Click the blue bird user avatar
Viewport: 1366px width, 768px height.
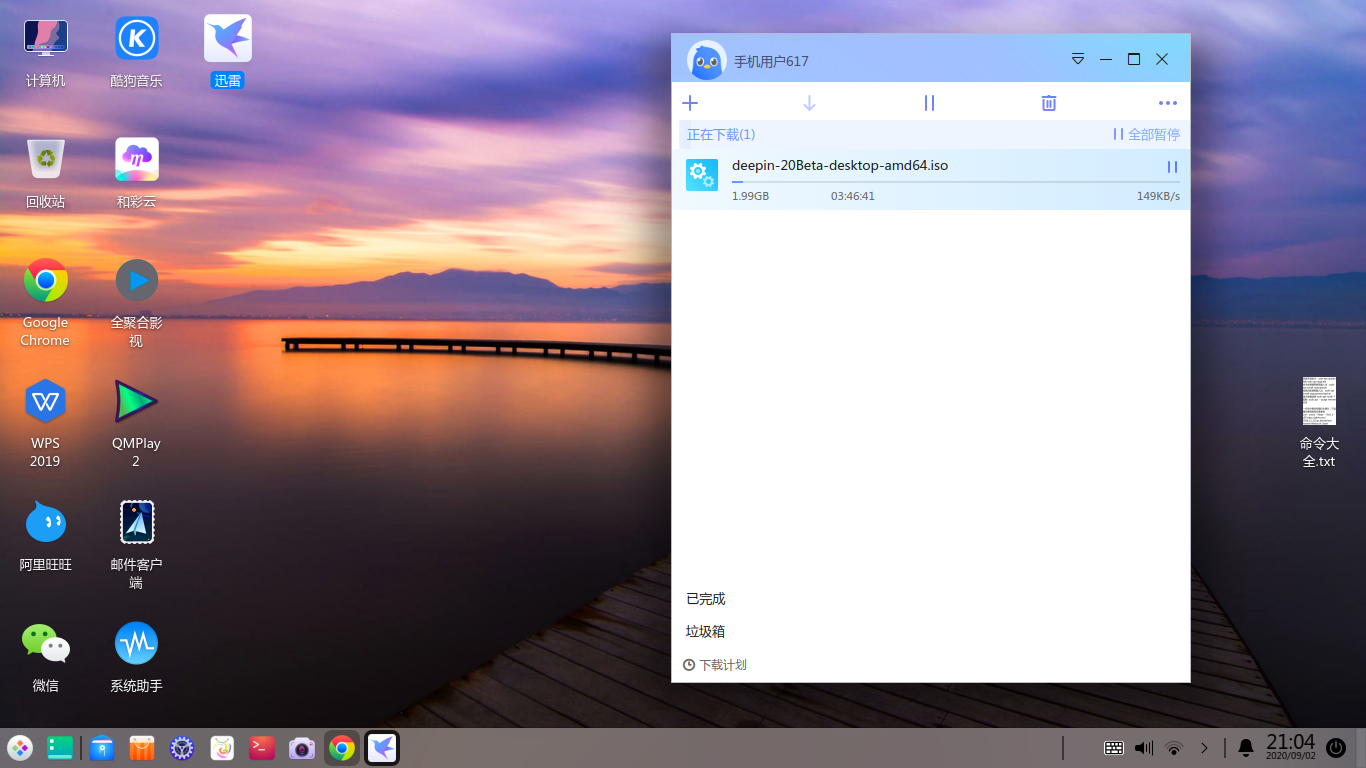707,61
